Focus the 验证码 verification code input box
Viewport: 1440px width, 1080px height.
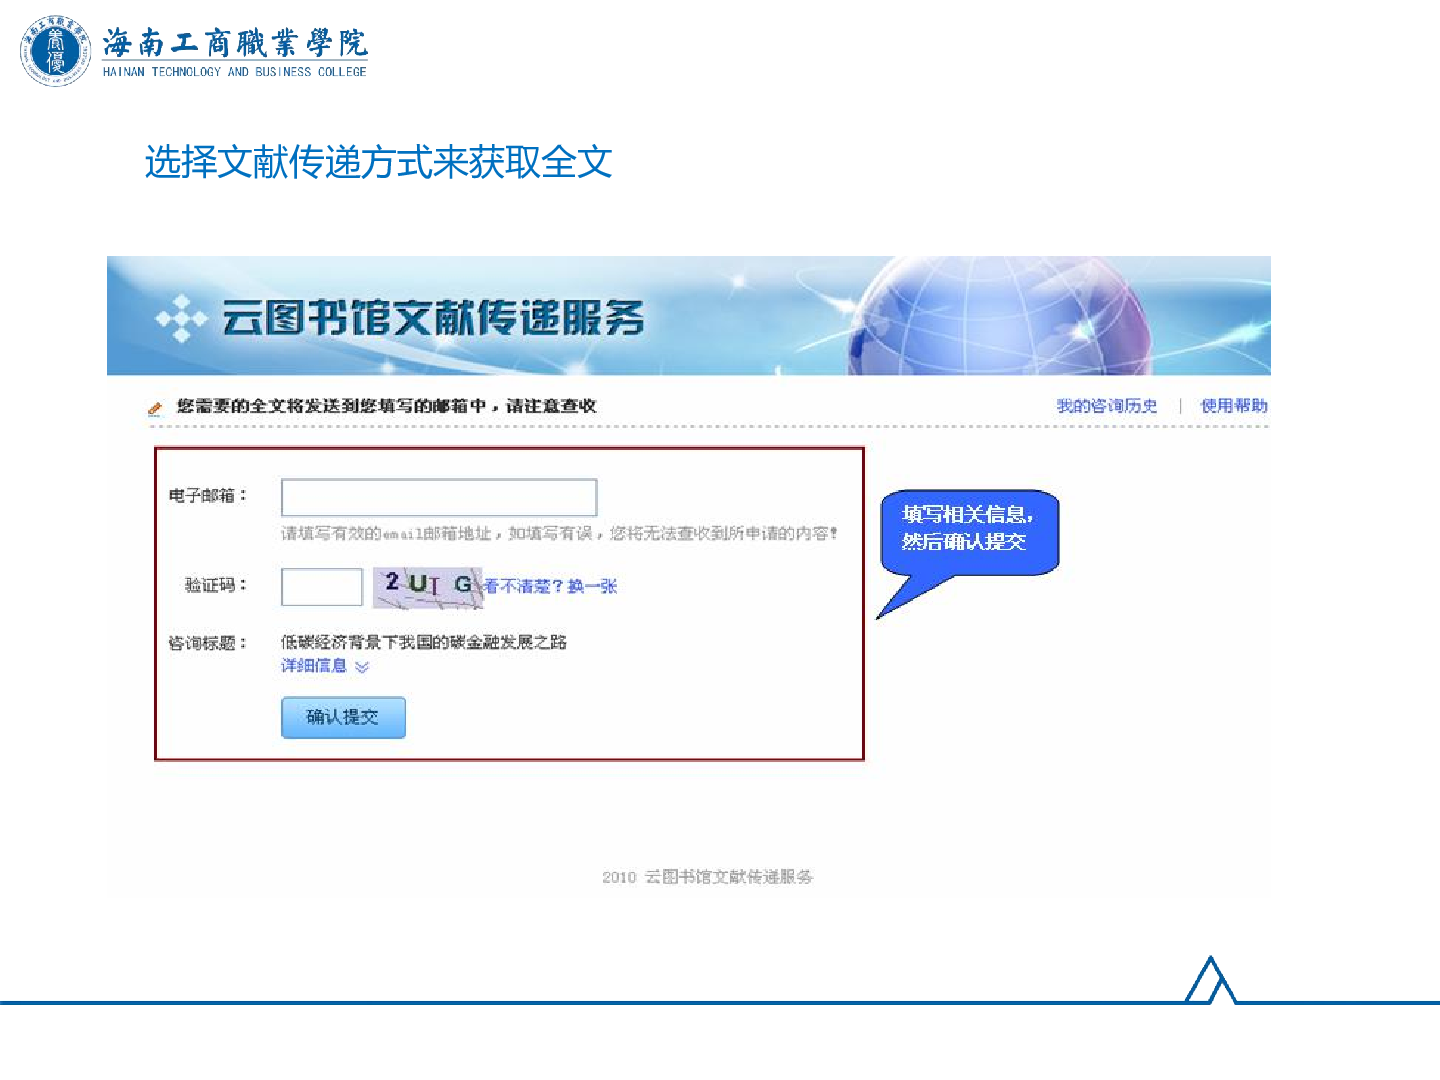(322, 587)
